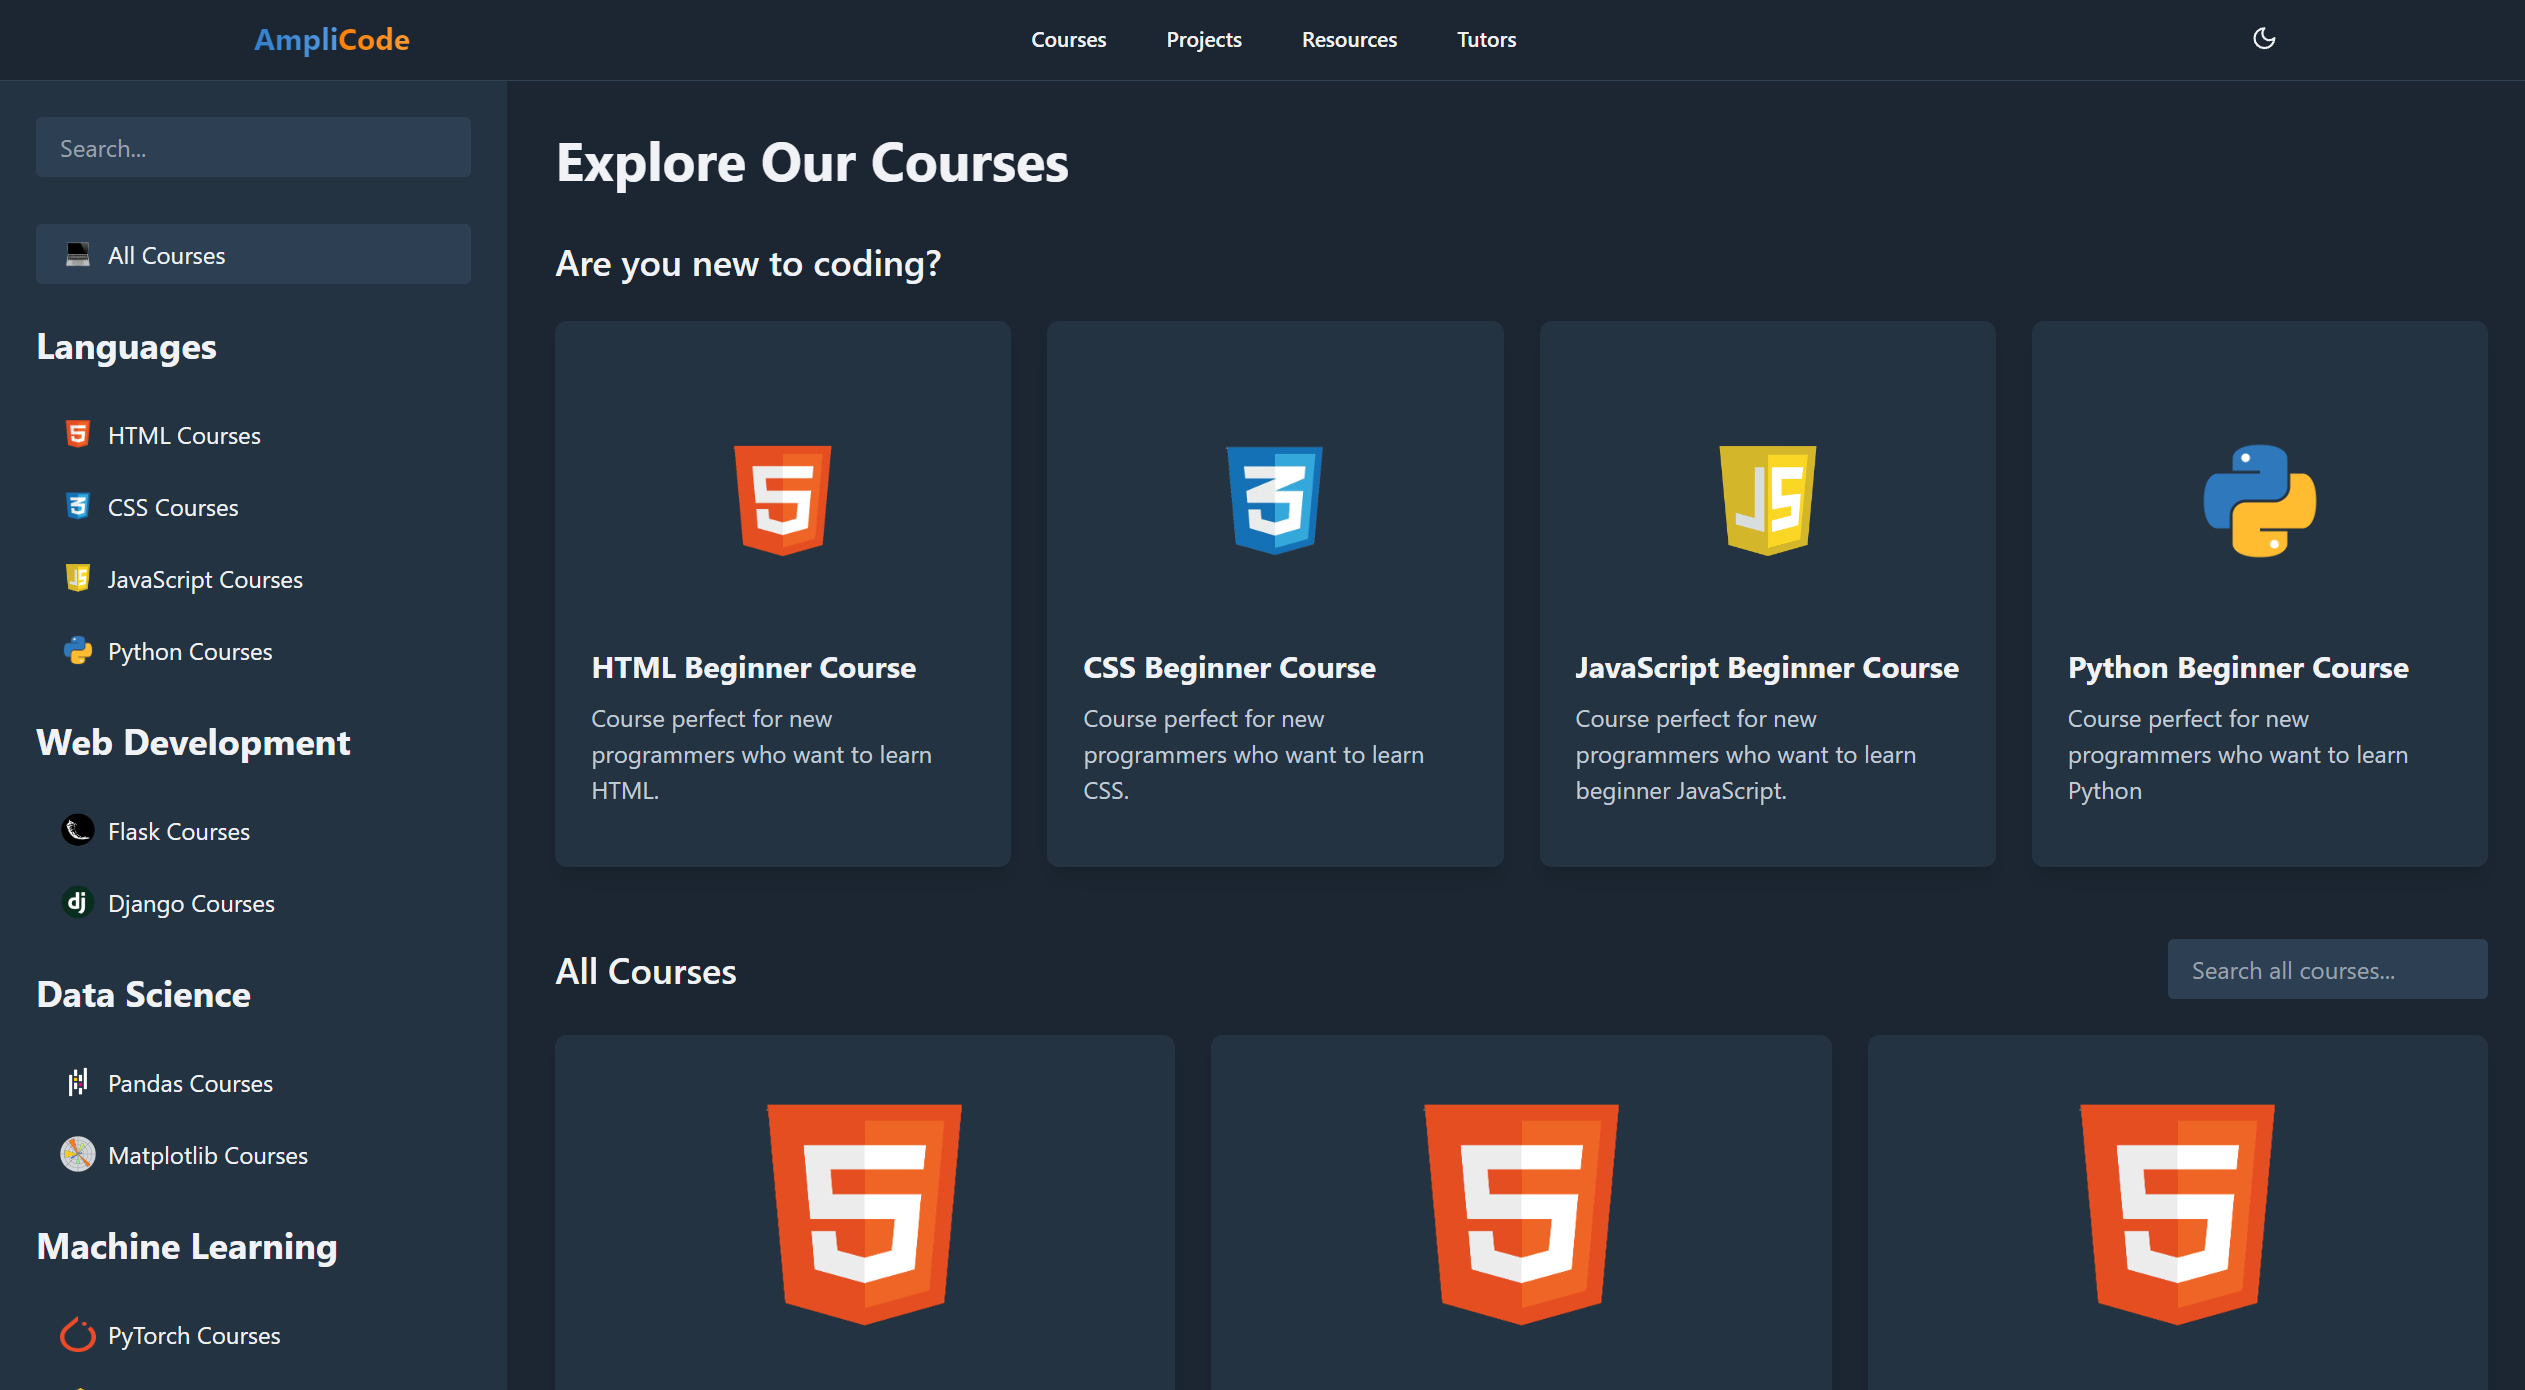The height and width of the screenshot is (1390, 2525).
Task: Open Django Courses link
Action: (x=191, y=904)
